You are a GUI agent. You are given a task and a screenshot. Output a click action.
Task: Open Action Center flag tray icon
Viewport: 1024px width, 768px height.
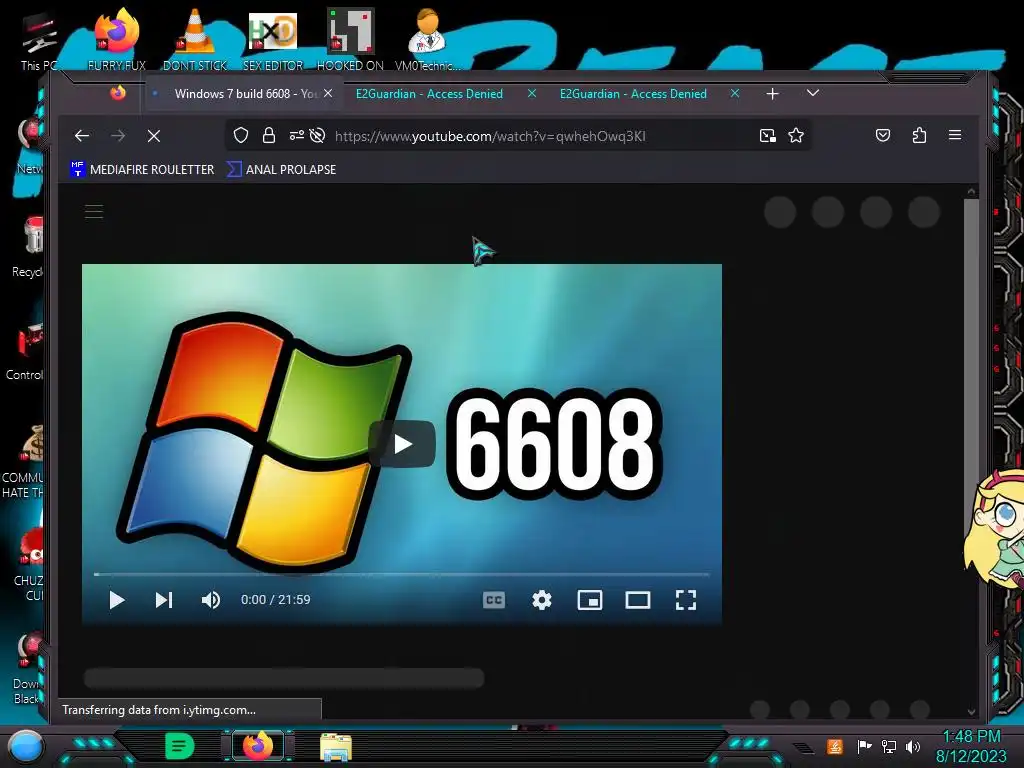864,746
